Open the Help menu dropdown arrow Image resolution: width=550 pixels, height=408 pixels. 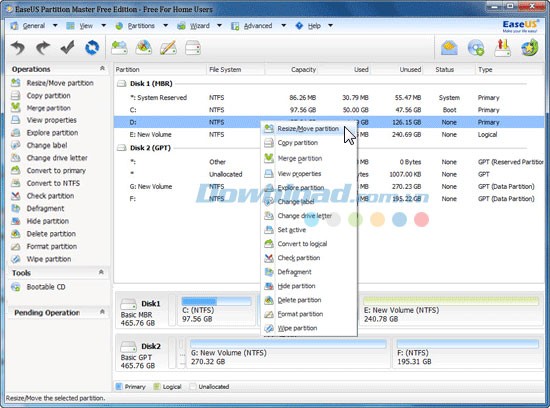330,26
